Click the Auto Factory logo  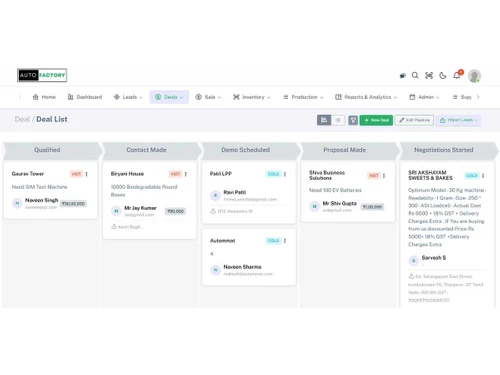[x=42, y=75]
